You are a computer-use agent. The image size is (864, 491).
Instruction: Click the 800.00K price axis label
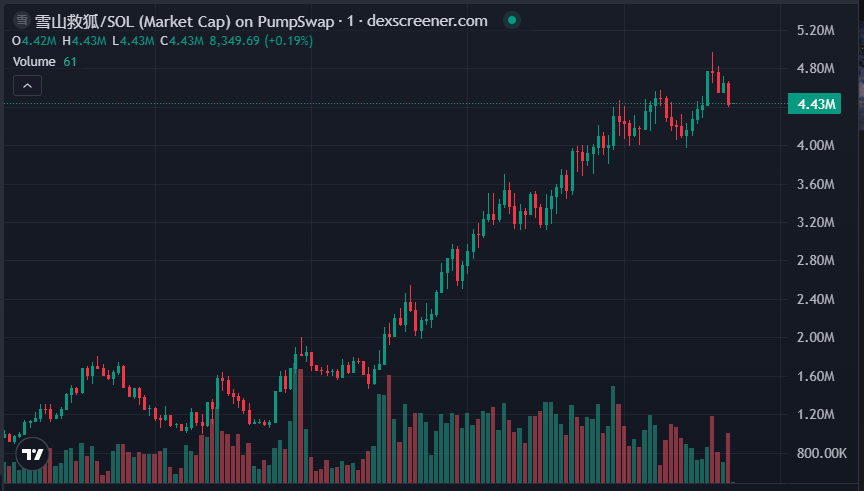click(822, 453)
